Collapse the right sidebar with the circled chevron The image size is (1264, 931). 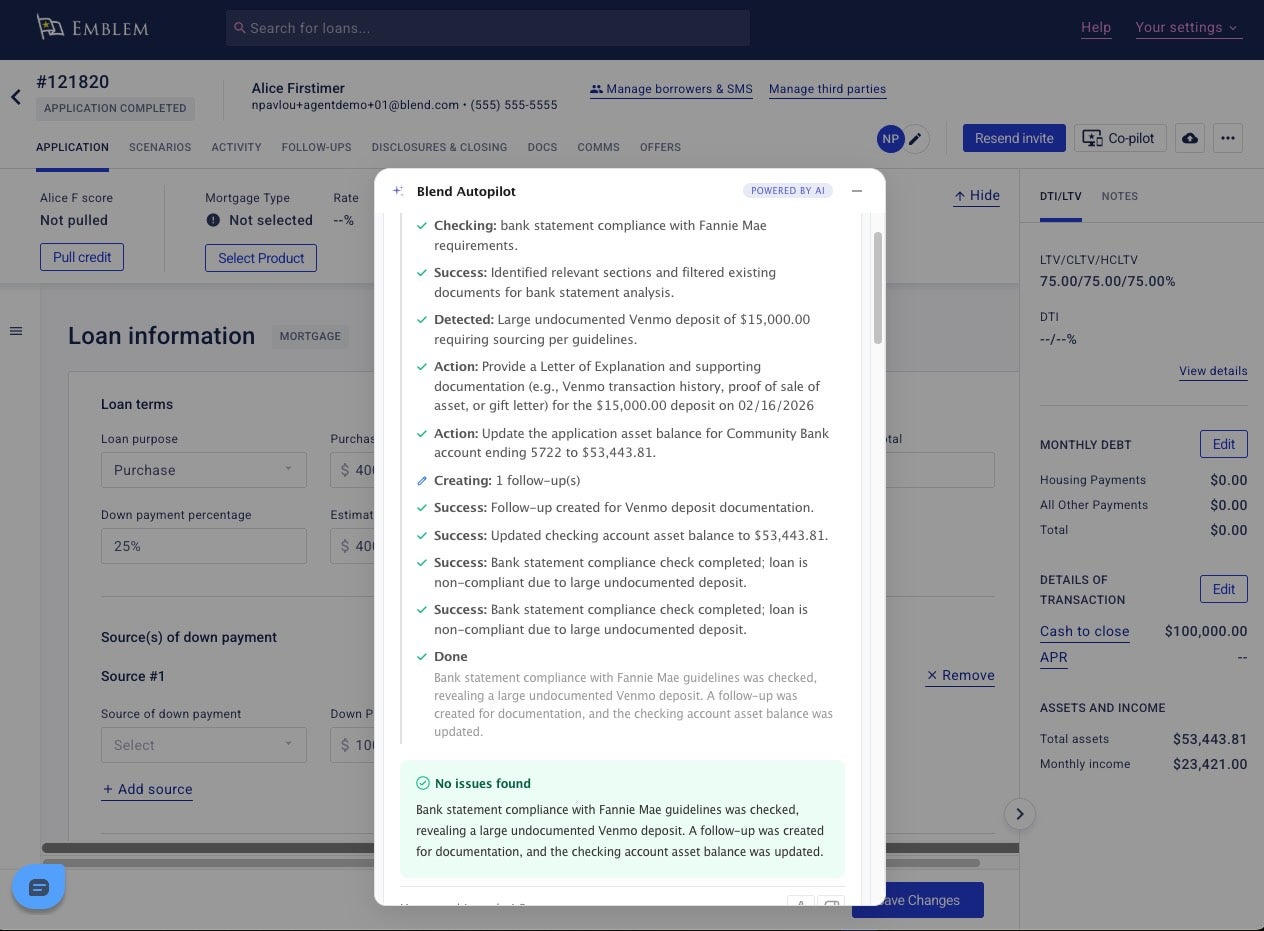point(1019,814)
